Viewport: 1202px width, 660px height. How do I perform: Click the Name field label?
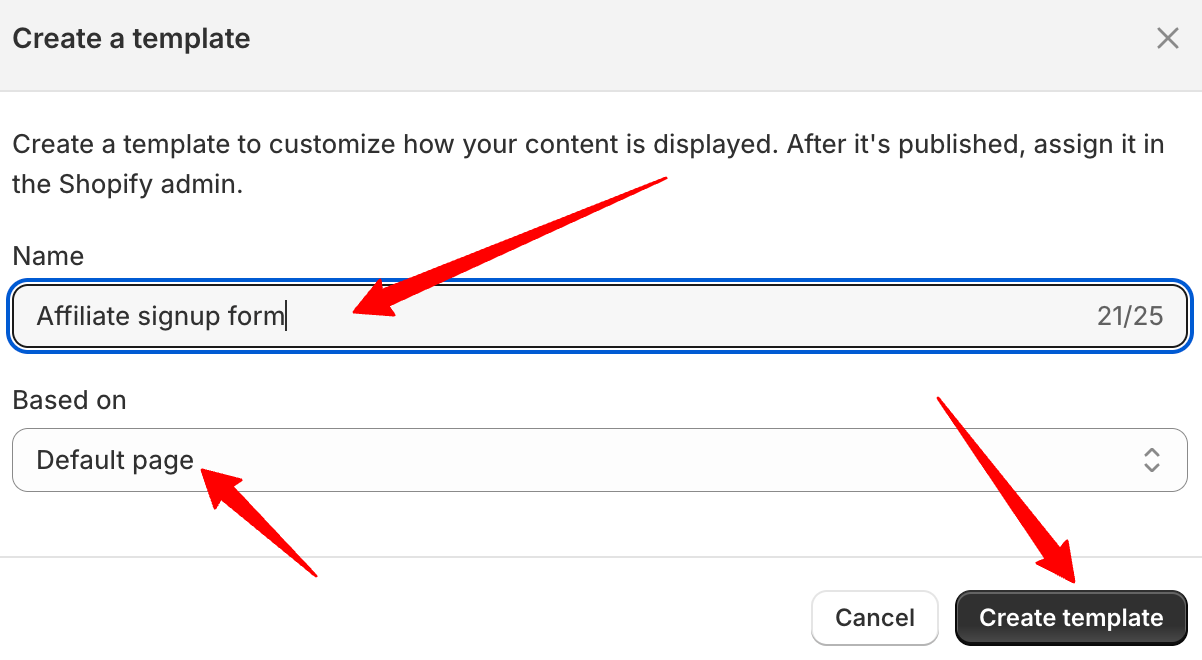pyautogui.click(x=48, y=256)
